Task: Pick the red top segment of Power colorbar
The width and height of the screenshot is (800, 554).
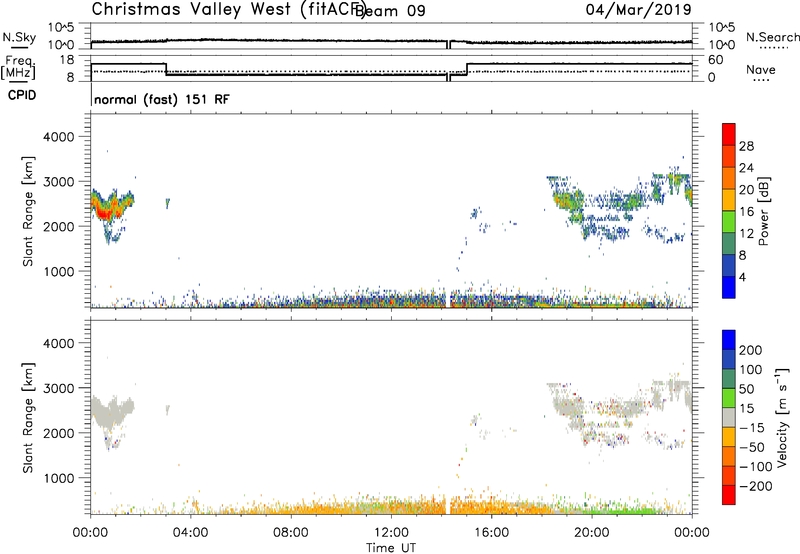Action: point(729,135)
